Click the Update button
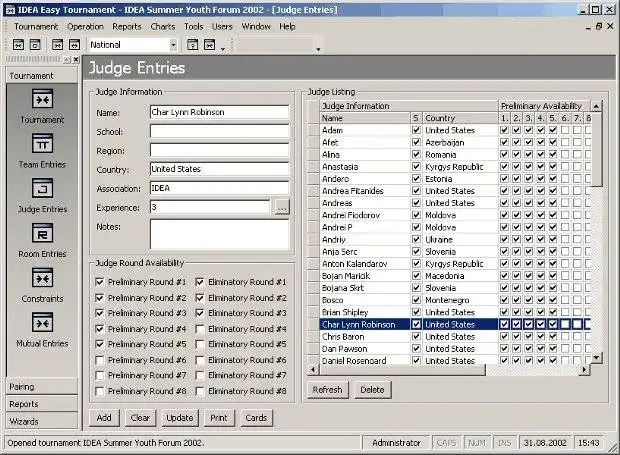The height and width of the screenshot is (455, 620). [x=180, y=418]
